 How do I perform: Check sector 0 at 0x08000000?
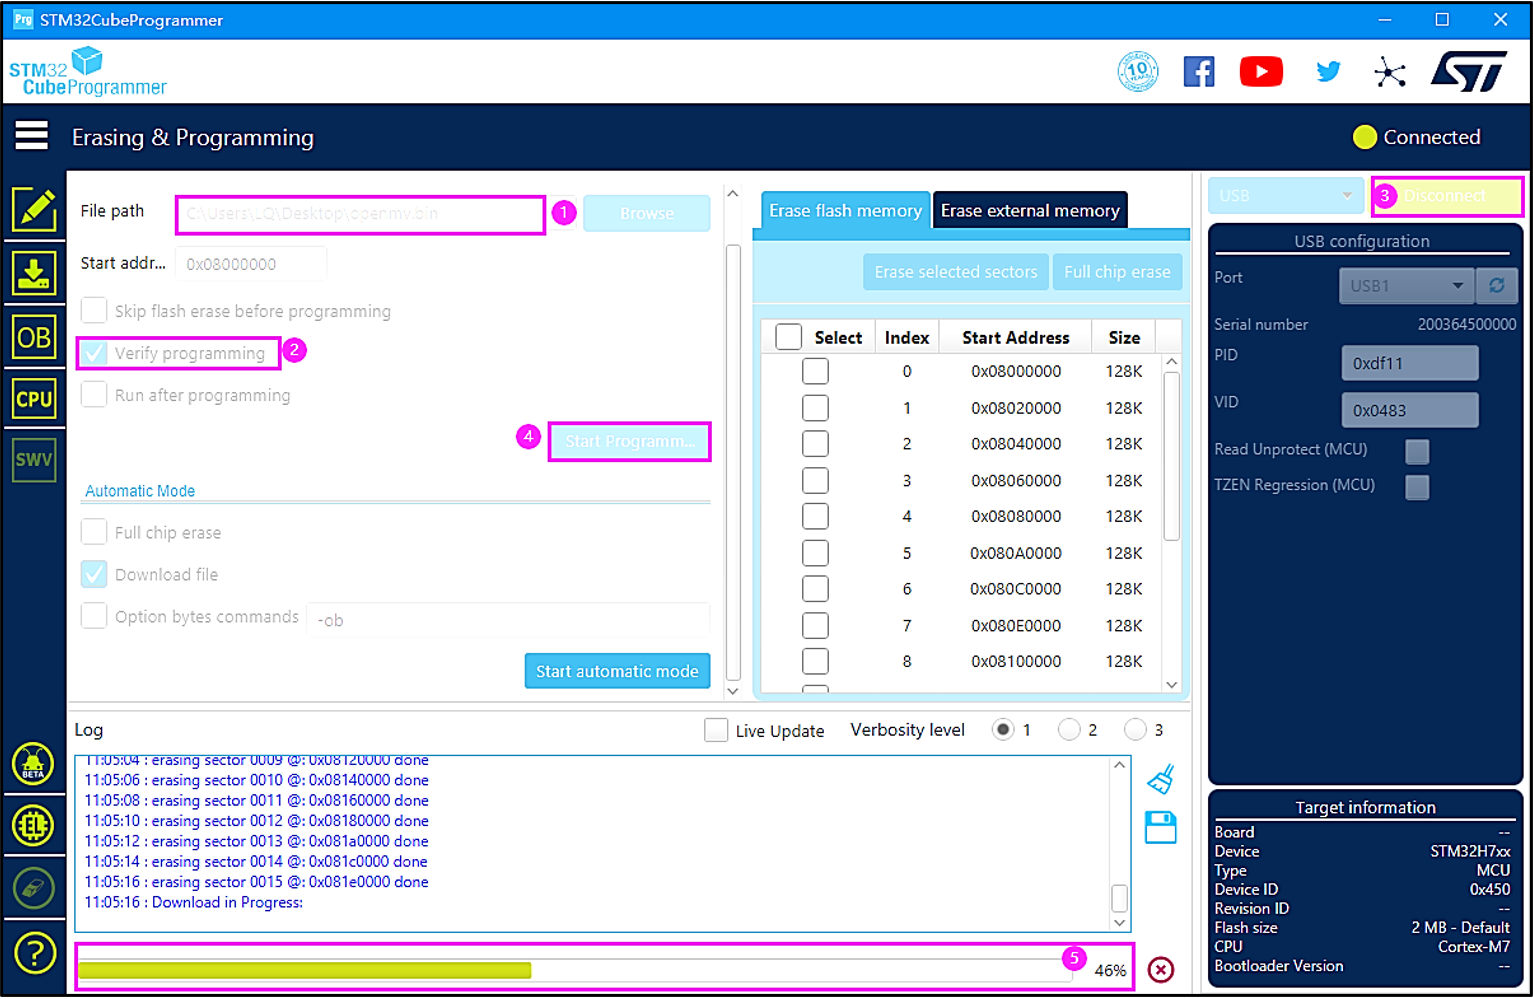point(816,371)
